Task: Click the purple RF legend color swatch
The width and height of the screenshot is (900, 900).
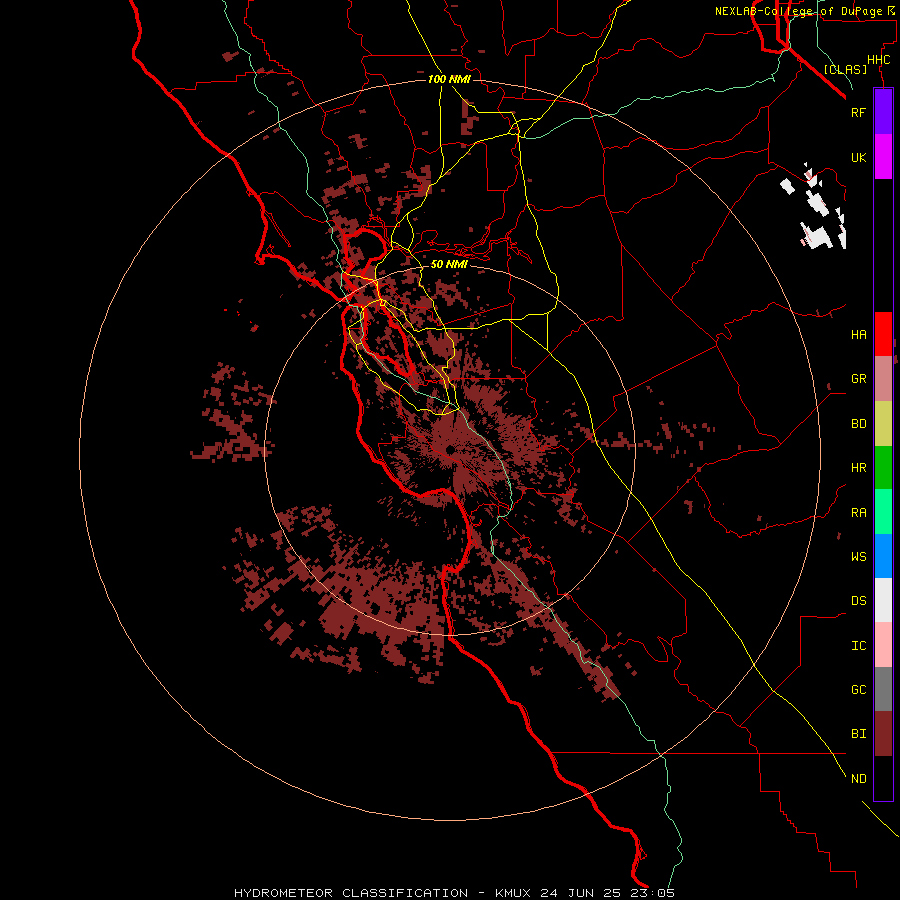Action: click(x=883, y=112)
